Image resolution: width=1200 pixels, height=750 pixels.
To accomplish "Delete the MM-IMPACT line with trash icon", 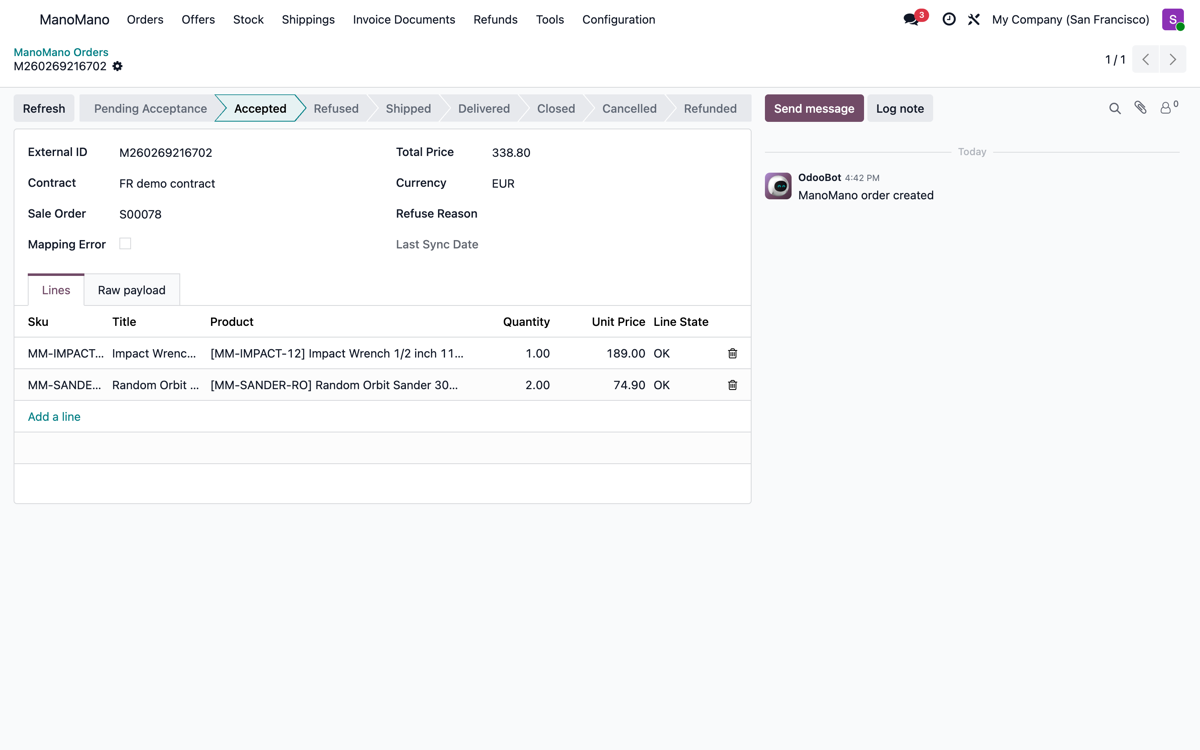I will coord(732,353).
